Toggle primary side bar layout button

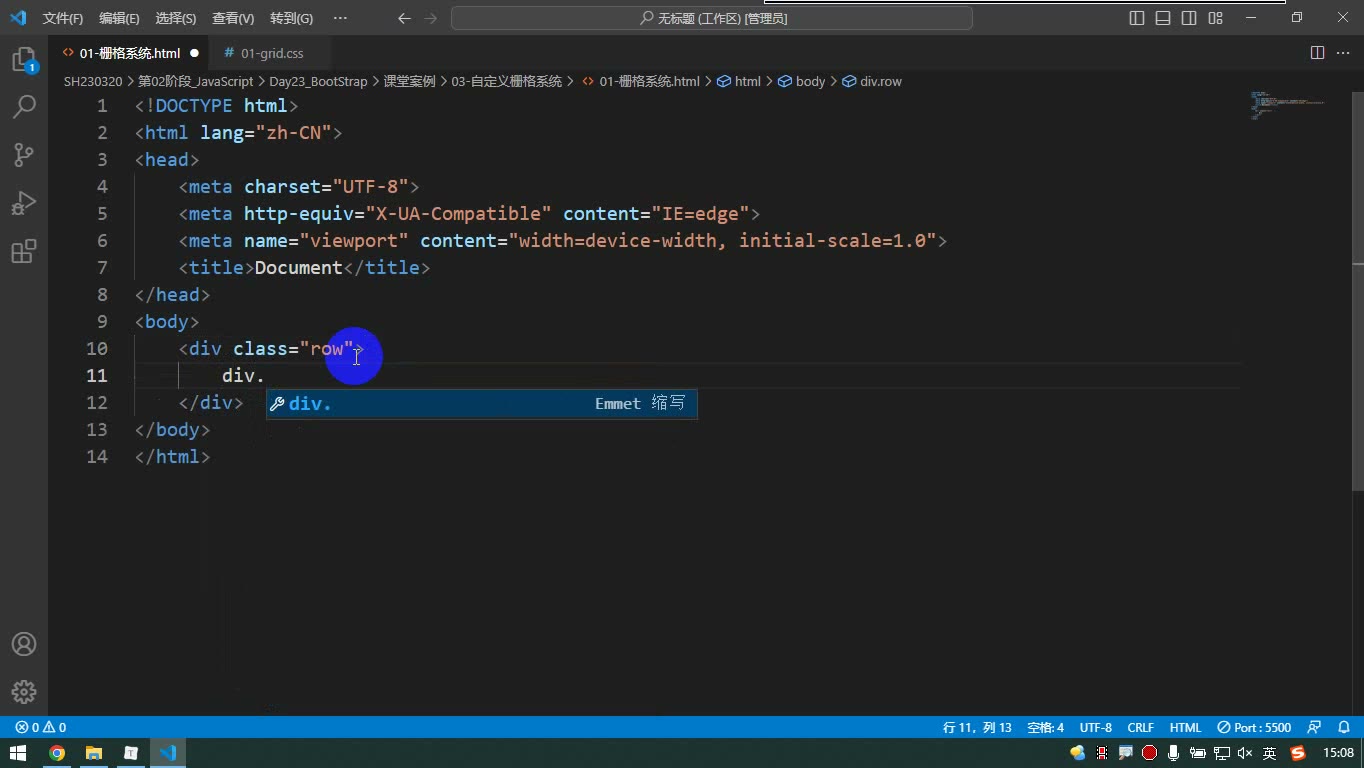[x=1137, y=18]
